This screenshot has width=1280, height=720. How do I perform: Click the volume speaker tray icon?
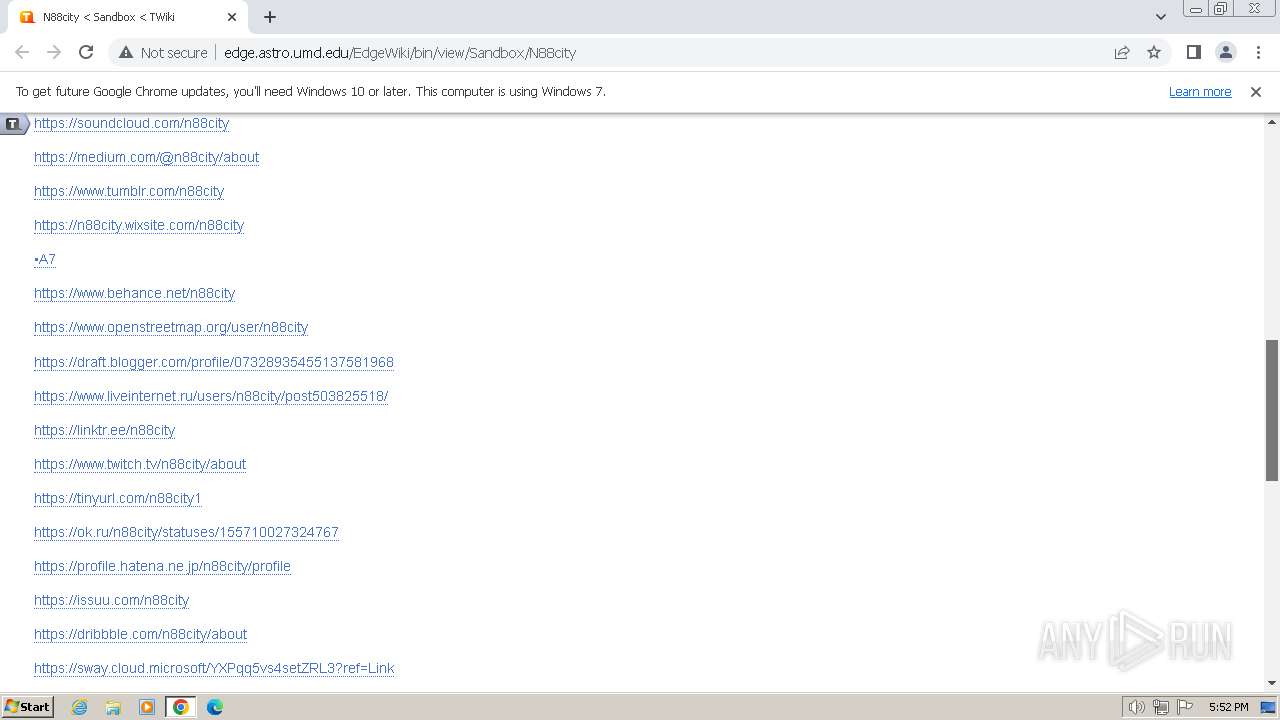coord(1137,707)
